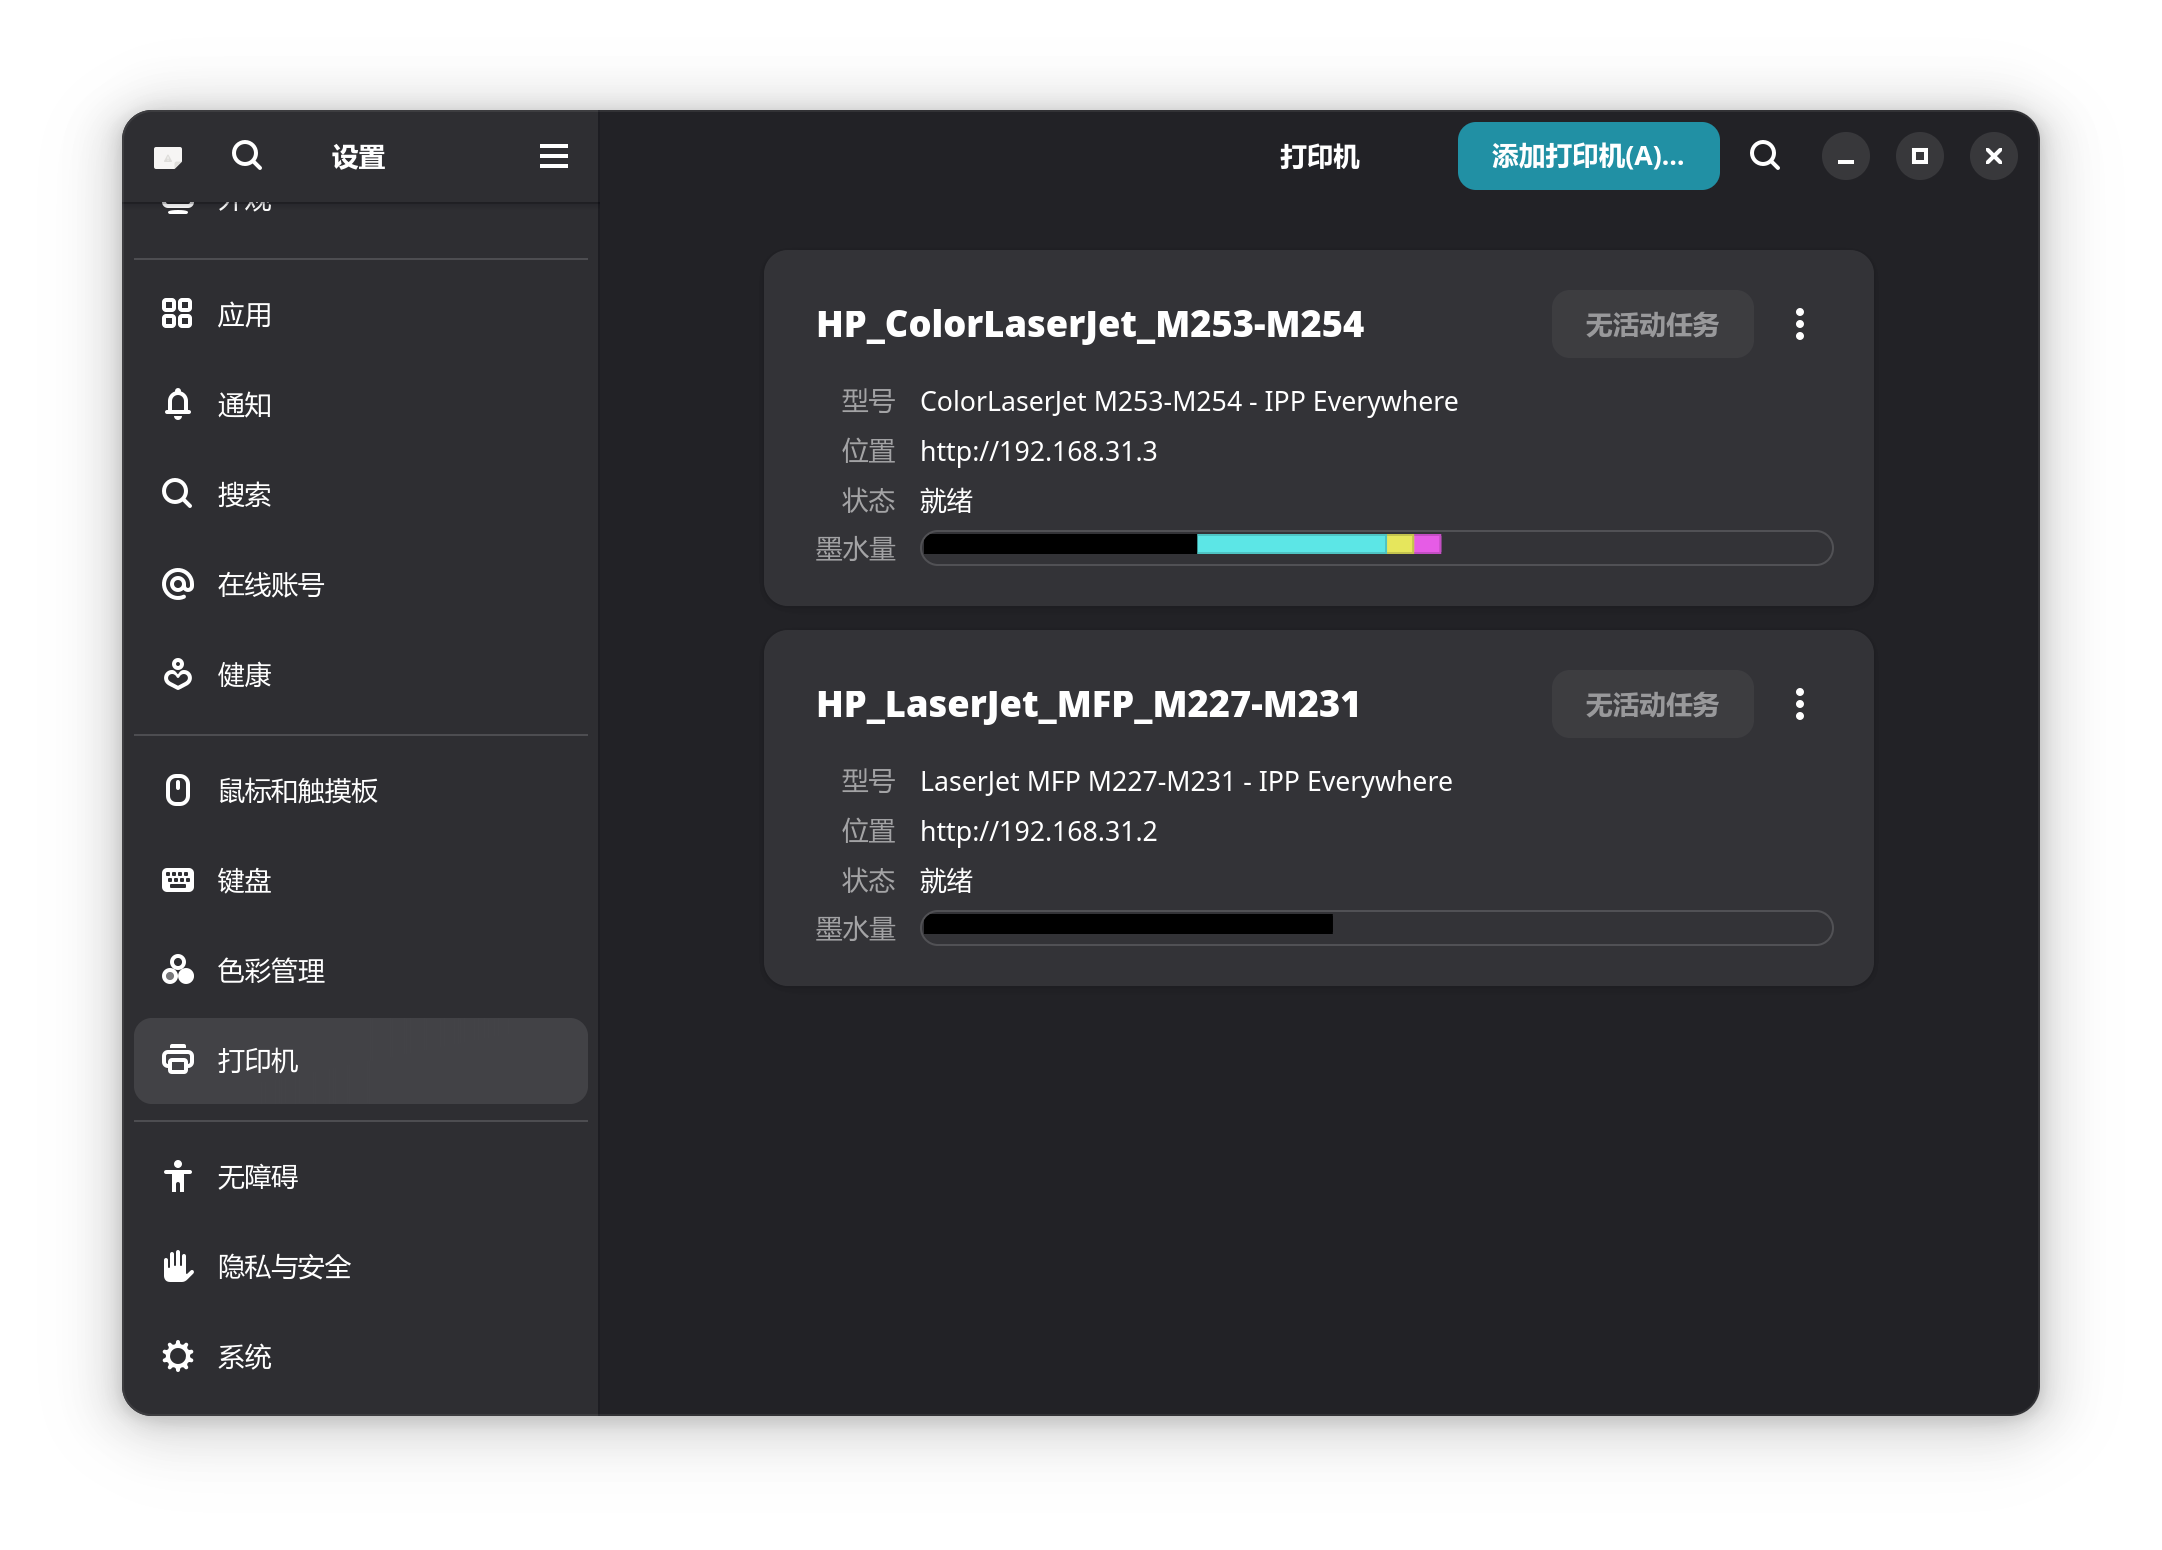Open the 隐私与安全 (Privacy) settings panel
Viewport: 2162px width, 1550px height.
coord(361,1266)
